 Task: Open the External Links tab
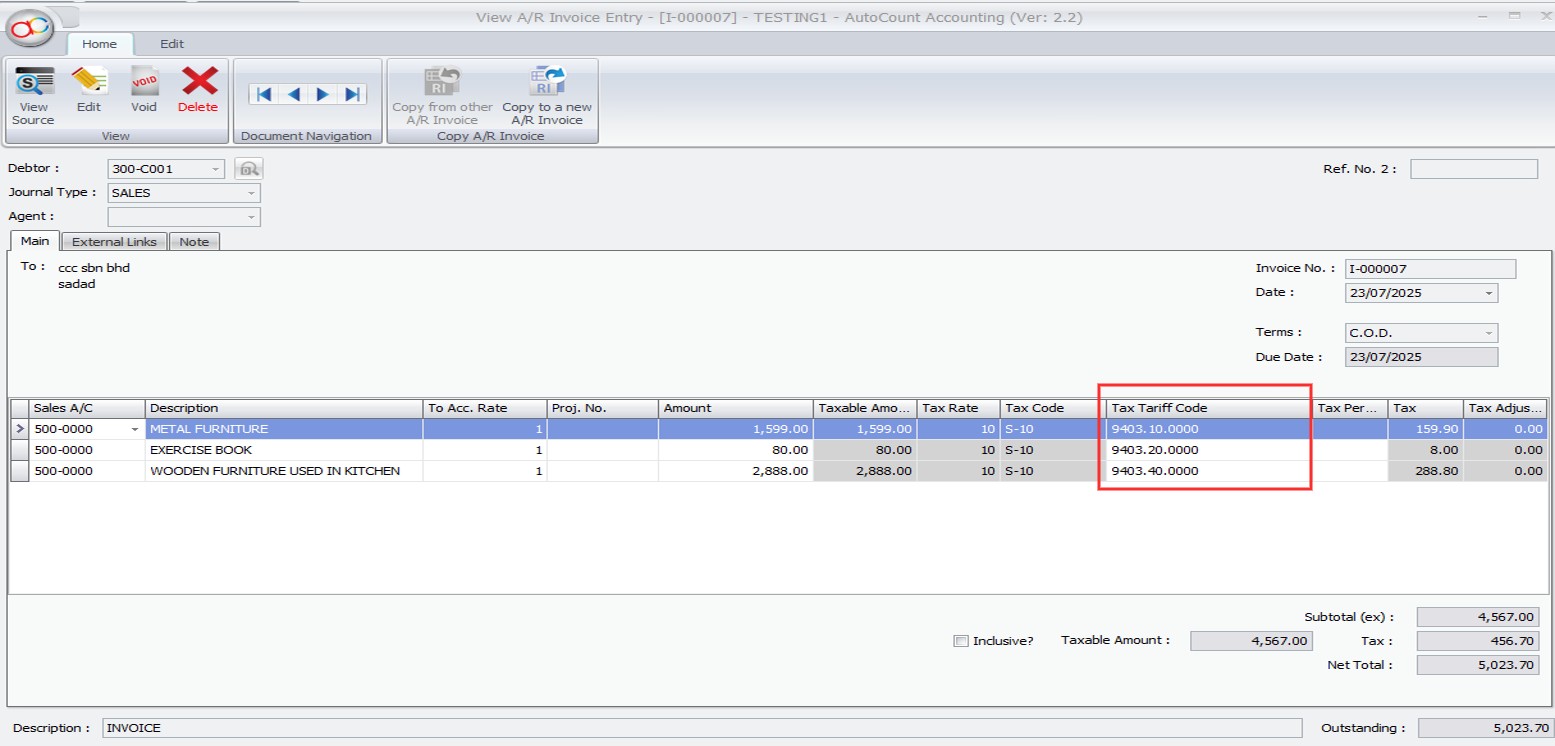(x=114, y=242)
